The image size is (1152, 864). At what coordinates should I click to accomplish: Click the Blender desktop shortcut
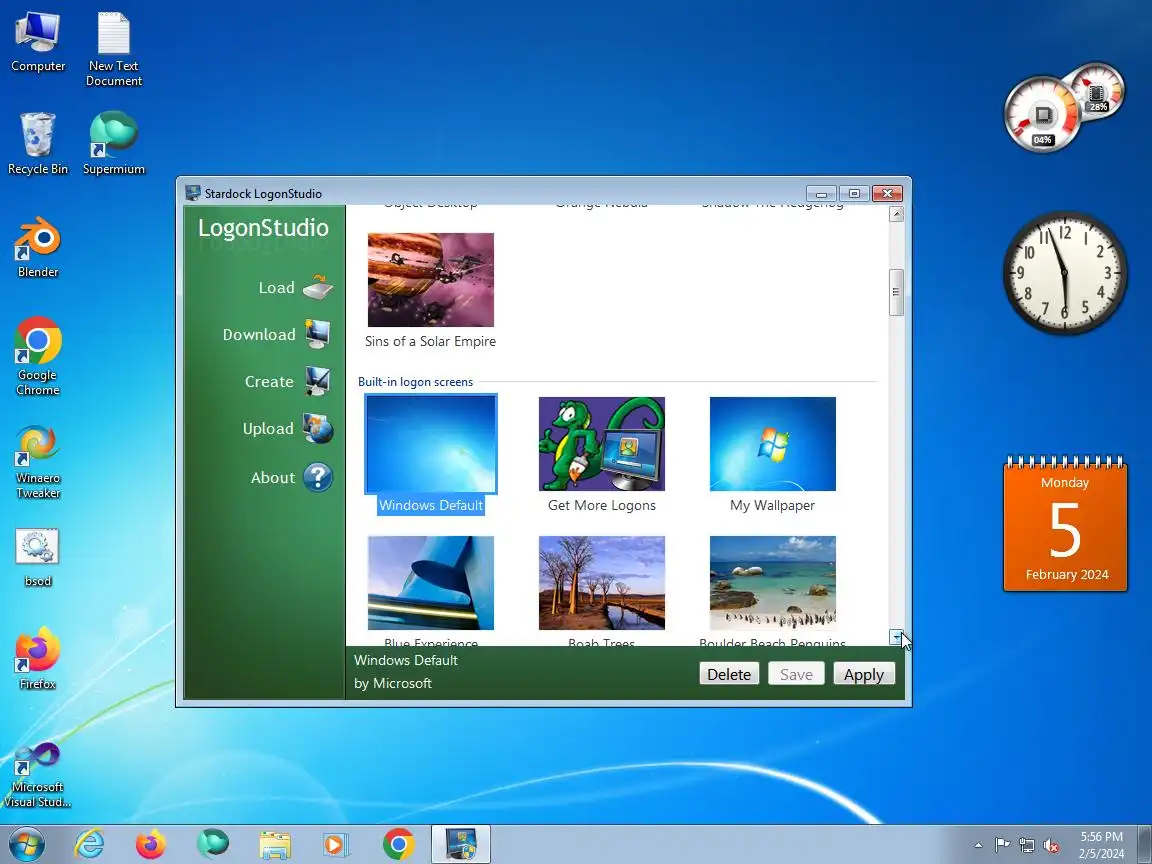point(38,248)
